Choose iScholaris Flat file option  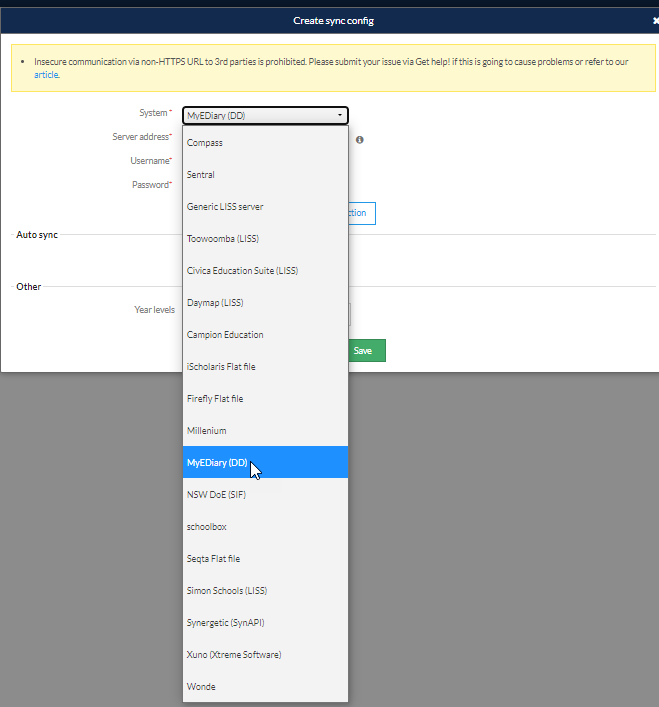click(x=265, y=367)
